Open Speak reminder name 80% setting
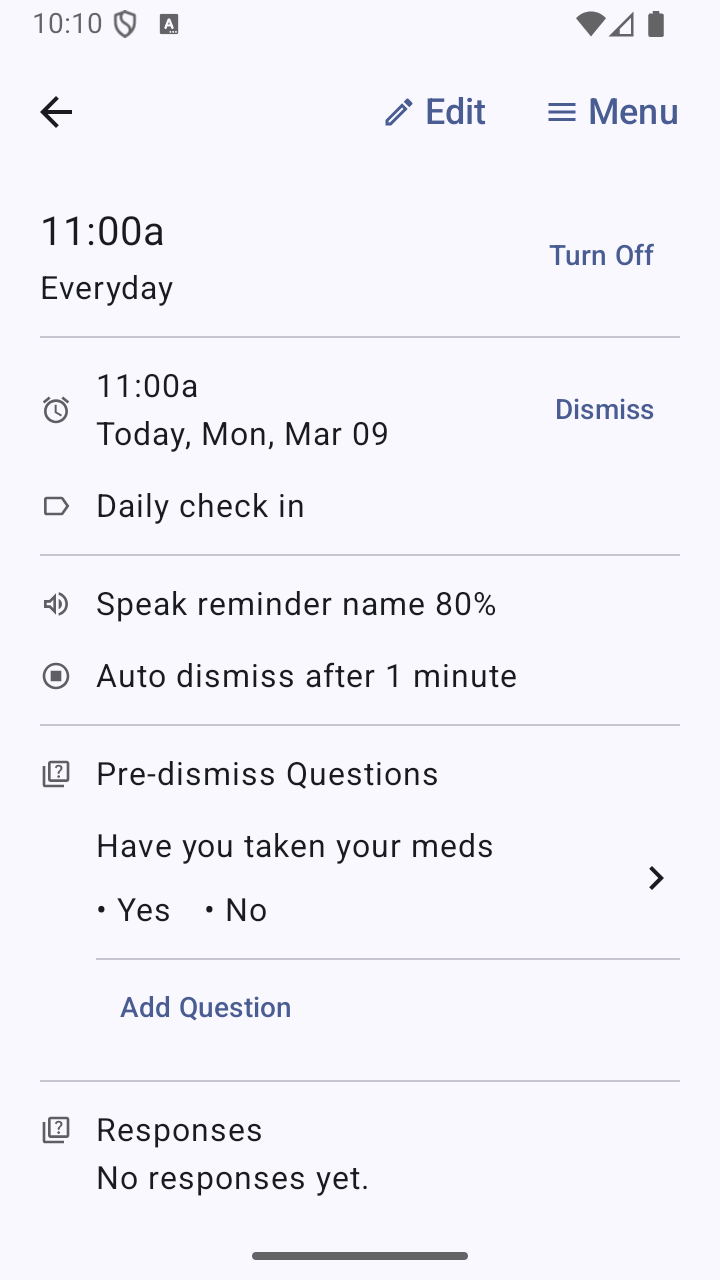 (296, 604)
